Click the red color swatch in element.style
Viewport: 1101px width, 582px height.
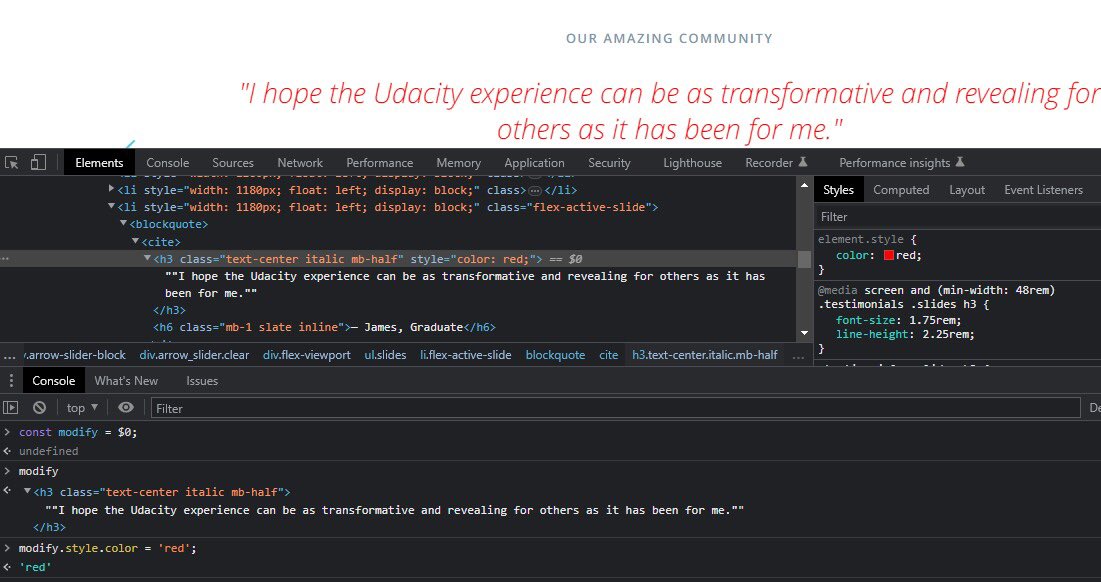click(x=888, y=256)
